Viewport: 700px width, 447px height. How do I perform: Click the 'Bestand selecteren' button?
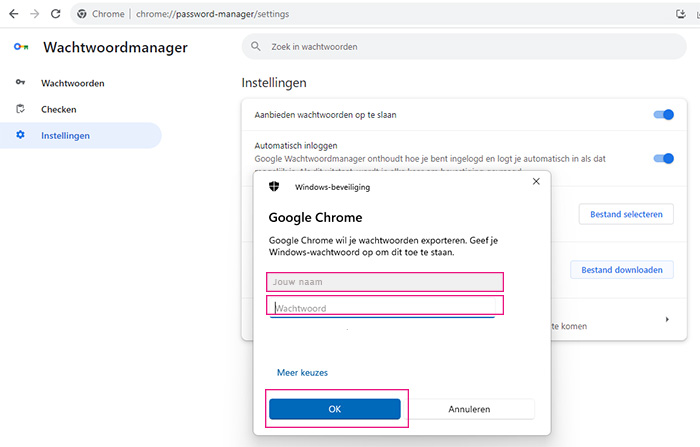pos(626,214)
